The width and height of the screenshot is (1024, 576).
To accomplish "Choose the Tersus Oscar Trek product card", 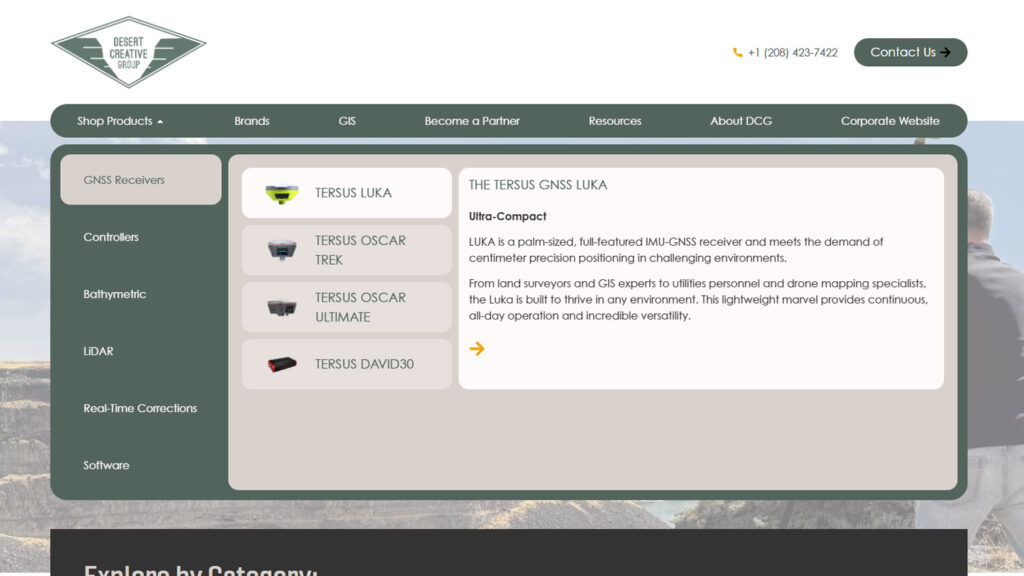I will (347, 250).
